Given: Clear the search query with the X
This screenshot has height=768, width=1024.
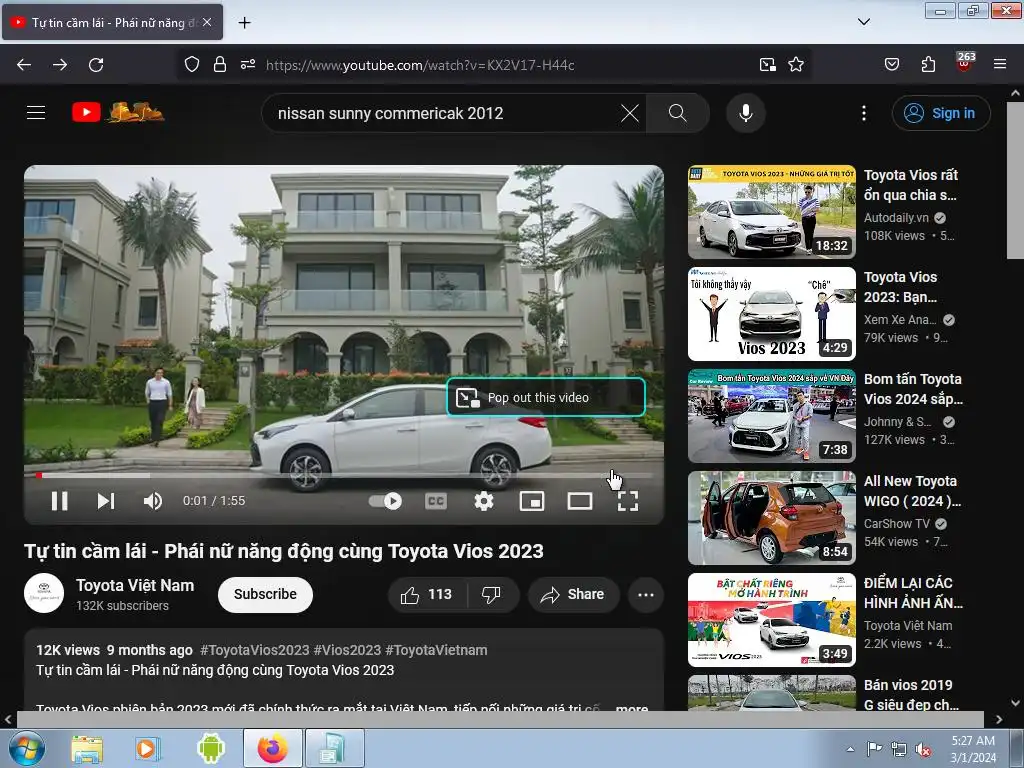Looking at the screenshot, I should point(630,113).
